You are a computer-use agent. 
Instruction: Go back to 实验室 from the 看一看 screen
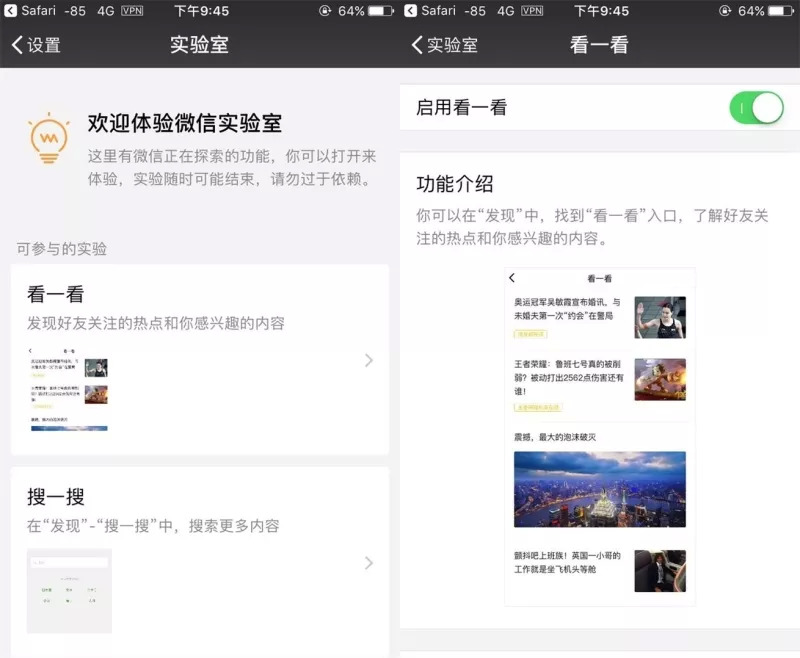coord(444,45)
